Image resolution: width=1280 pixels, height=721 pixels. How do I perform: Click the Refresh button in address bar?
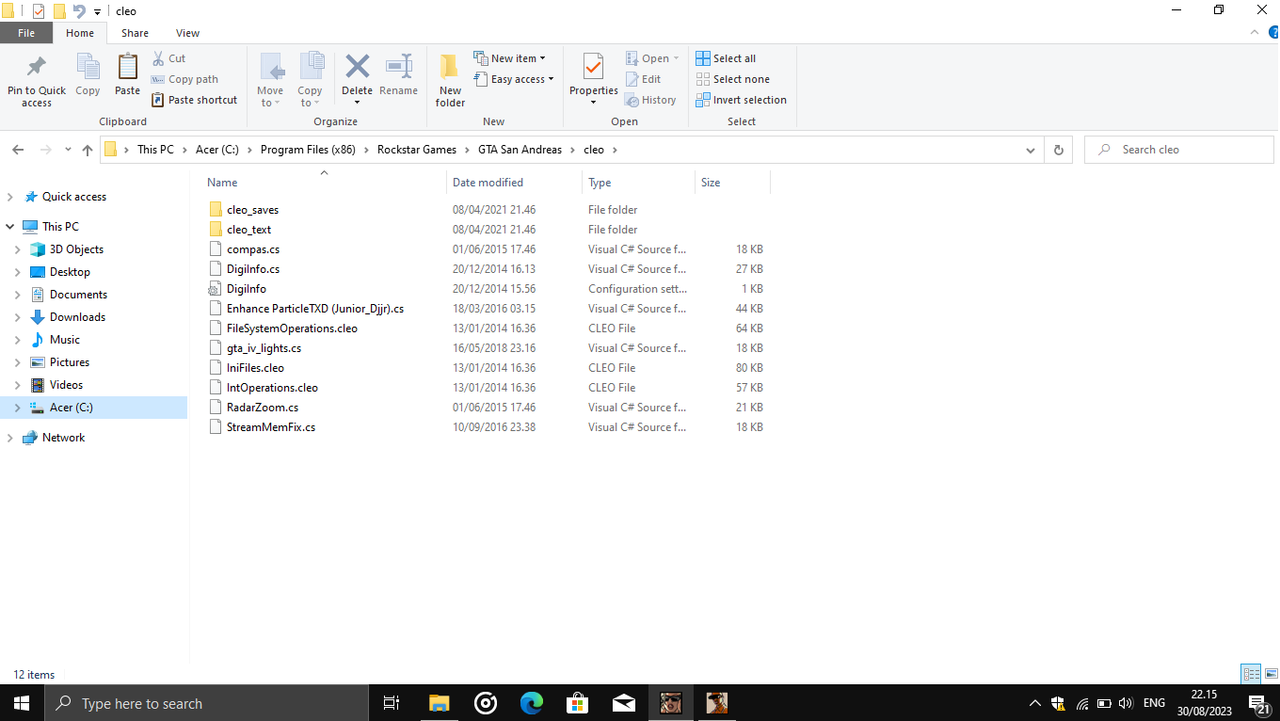click(x=1058, y=150)
